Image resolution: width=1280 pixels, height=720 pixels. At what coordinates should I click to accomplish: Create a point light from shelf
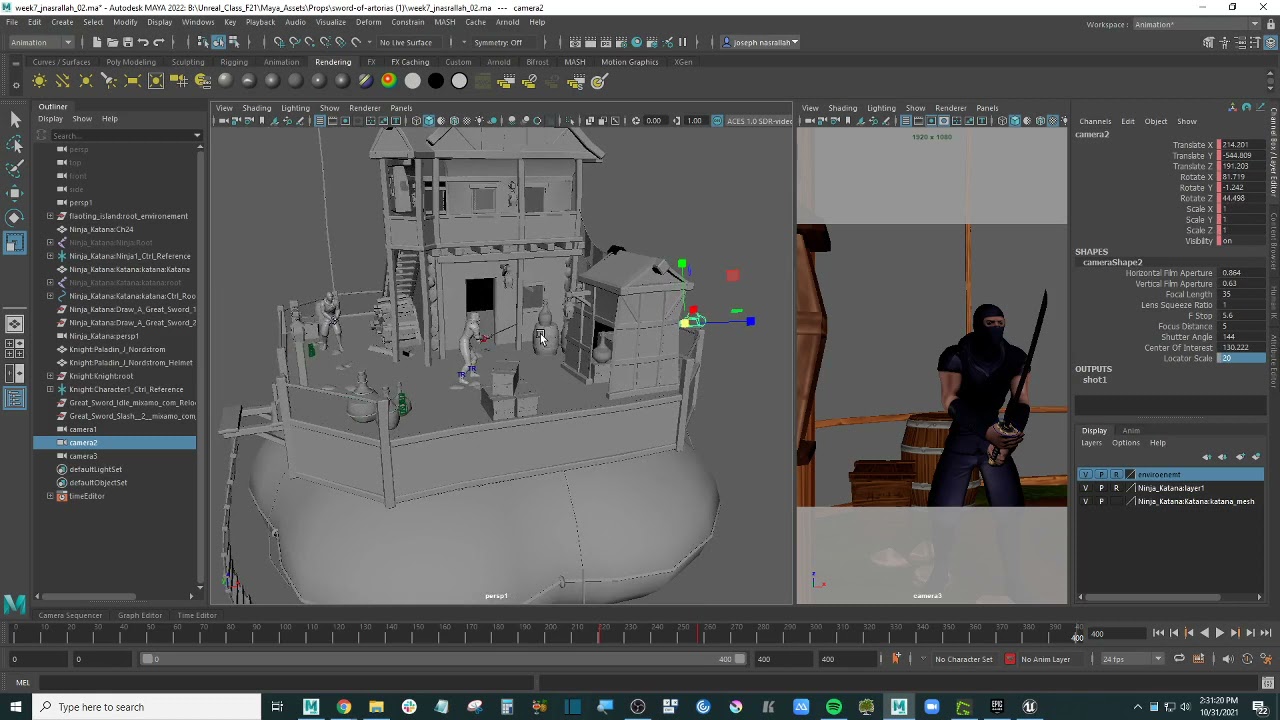86,81
